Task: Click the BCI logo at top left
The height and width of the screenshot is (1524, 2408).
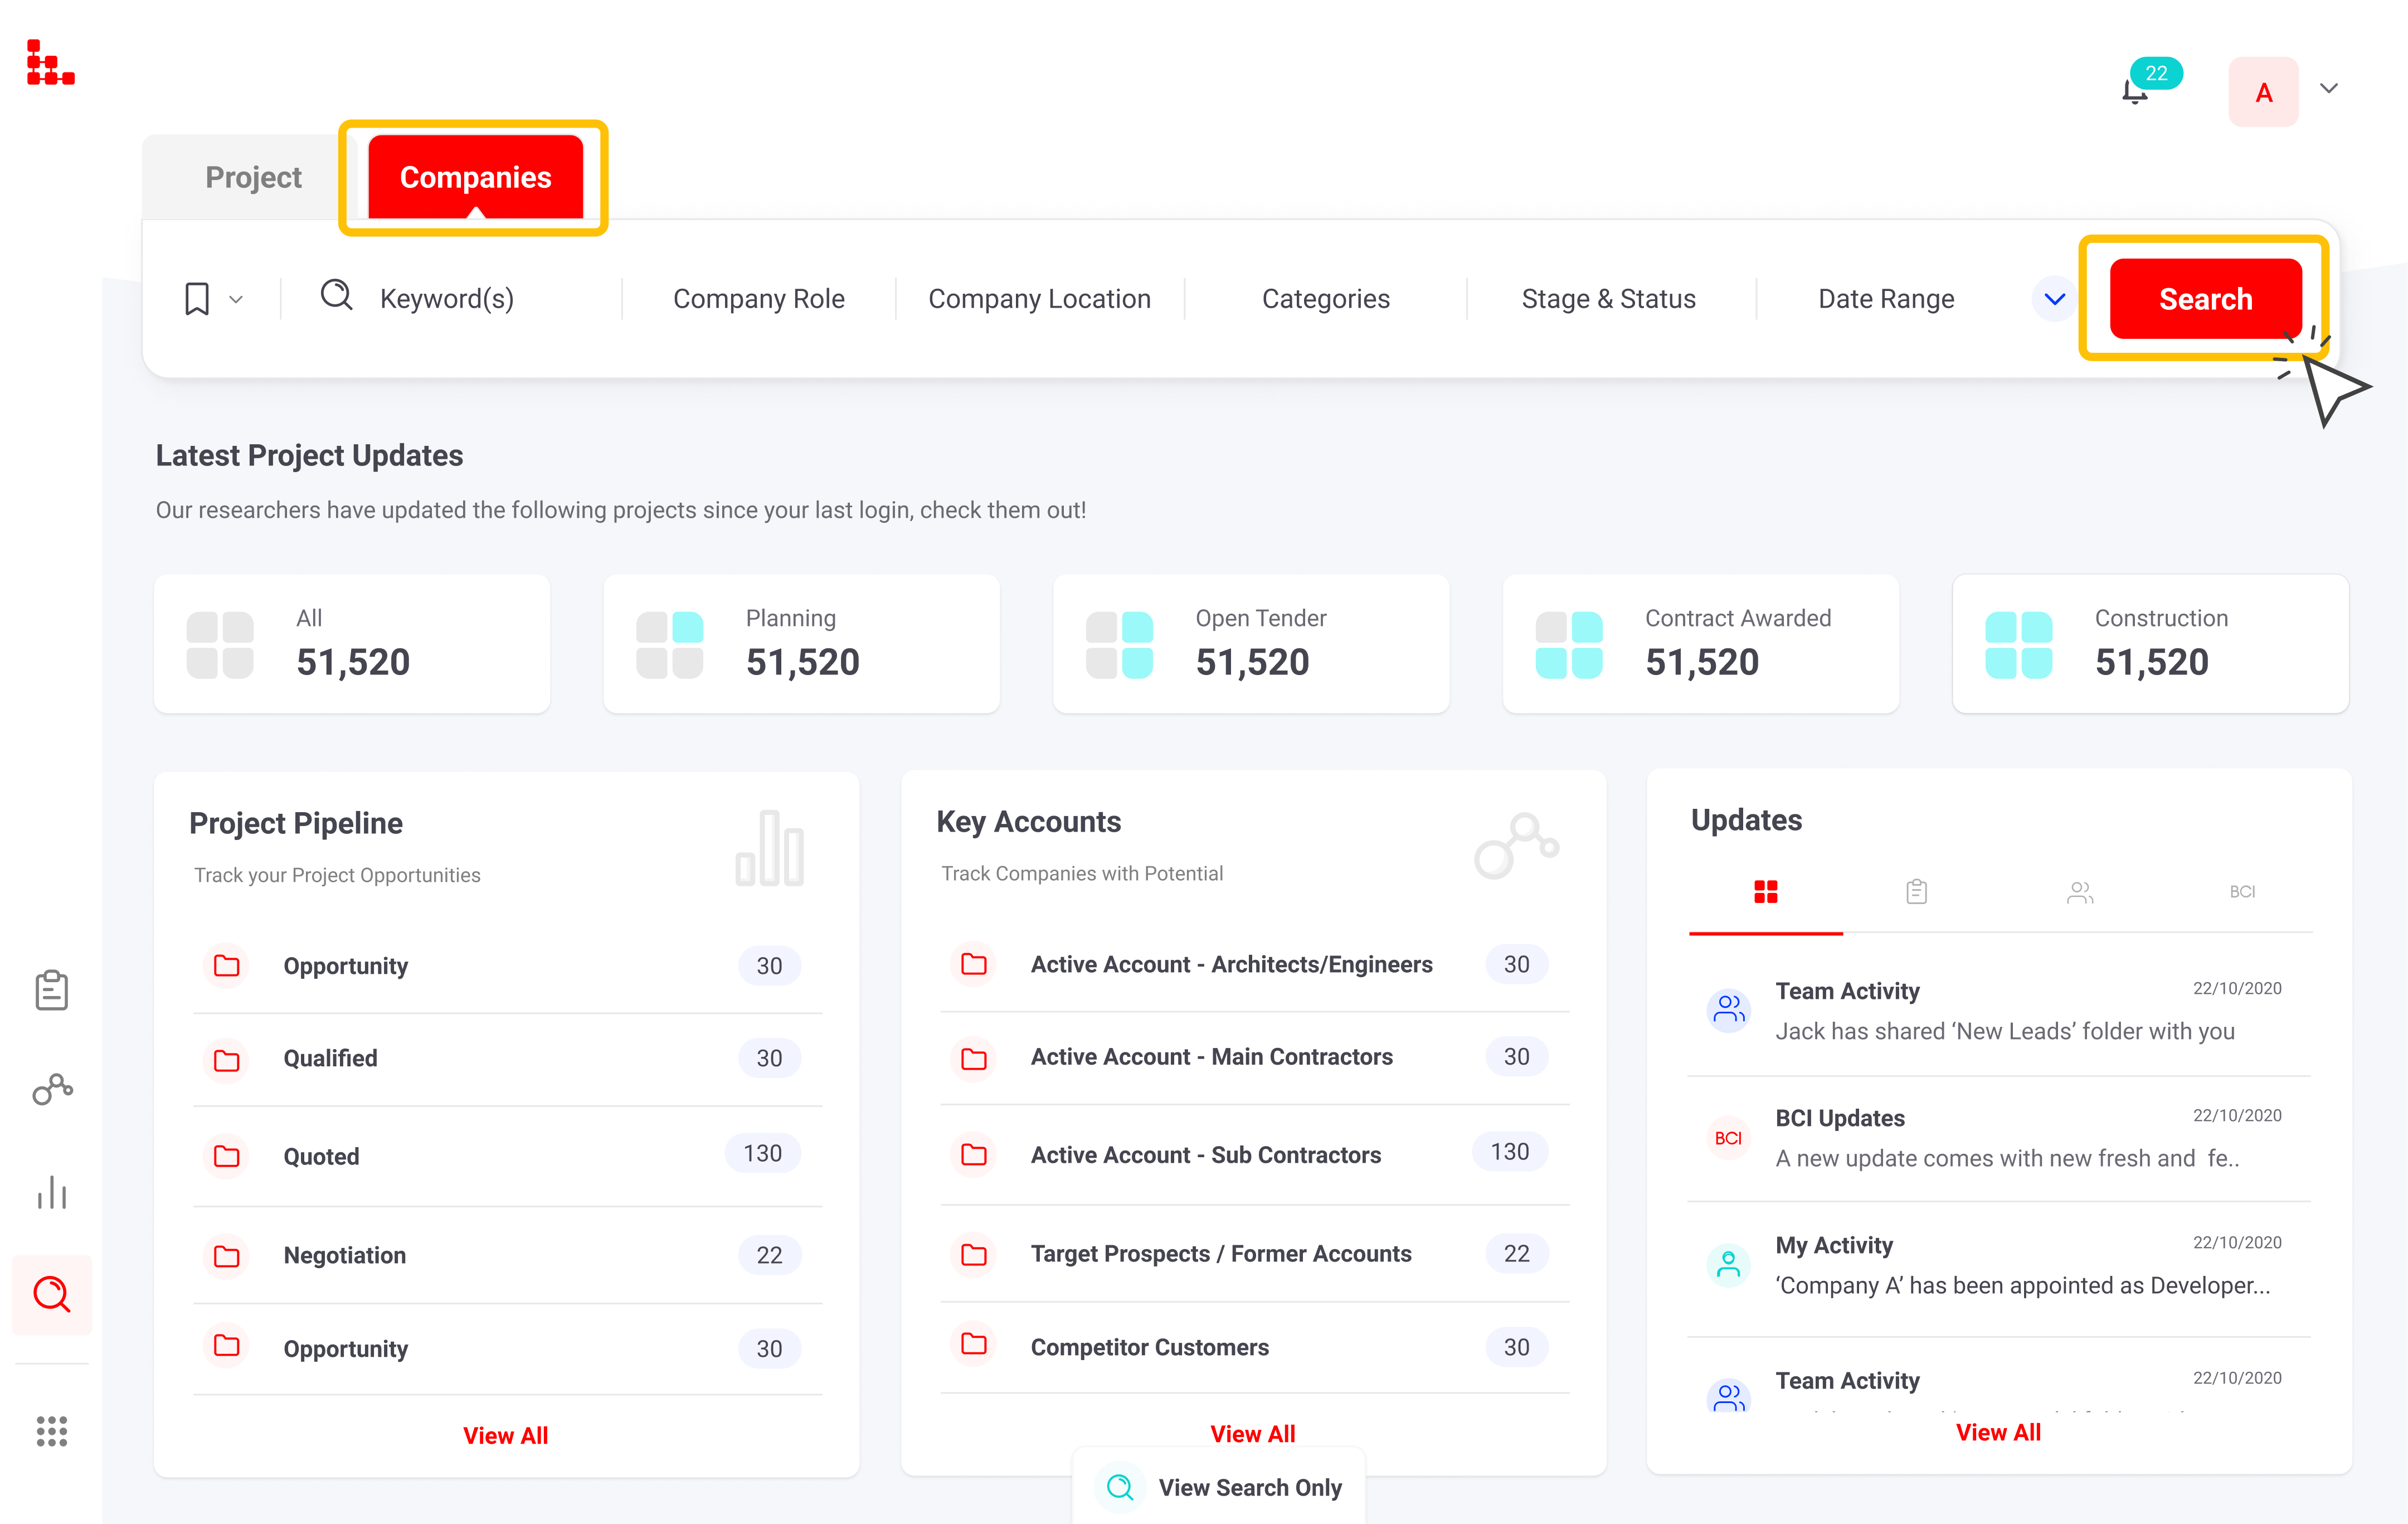Action: (50, 63)
